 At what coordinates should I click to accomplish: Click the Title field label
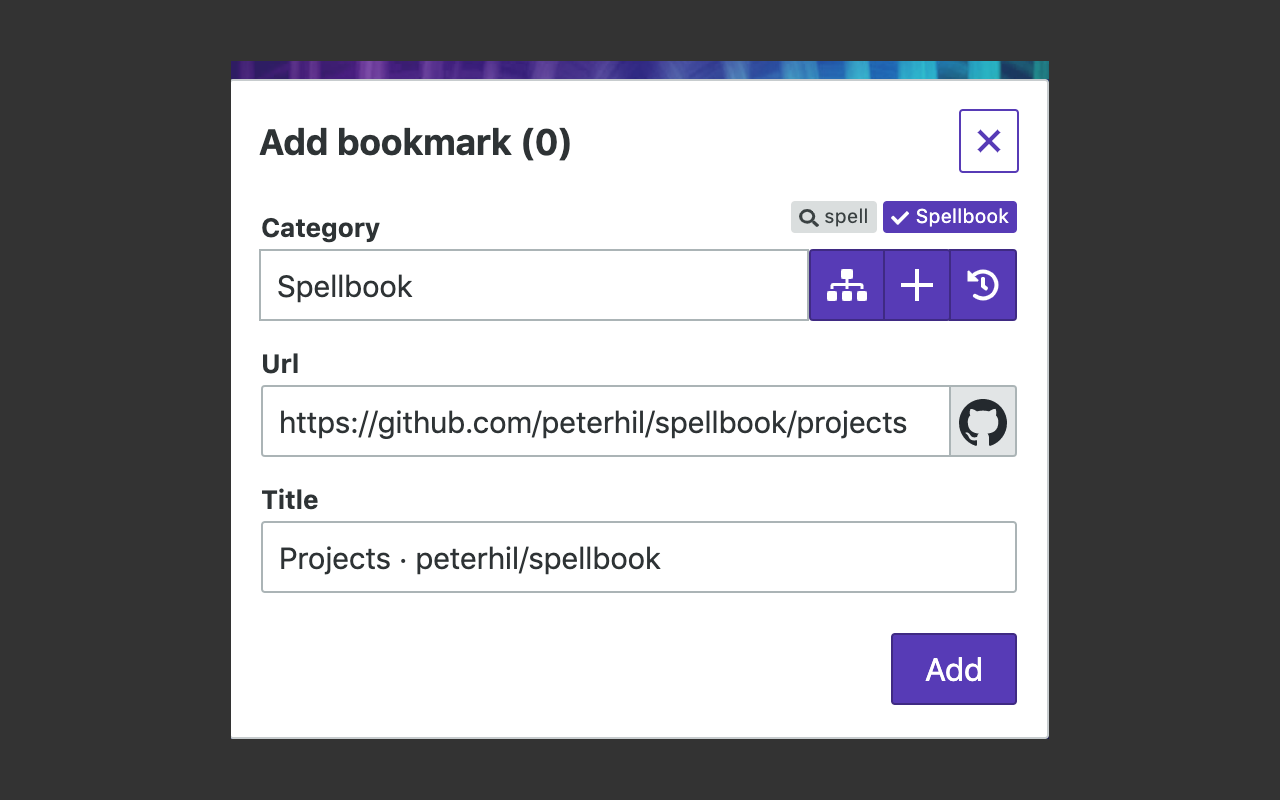click(x=290, y=500)
